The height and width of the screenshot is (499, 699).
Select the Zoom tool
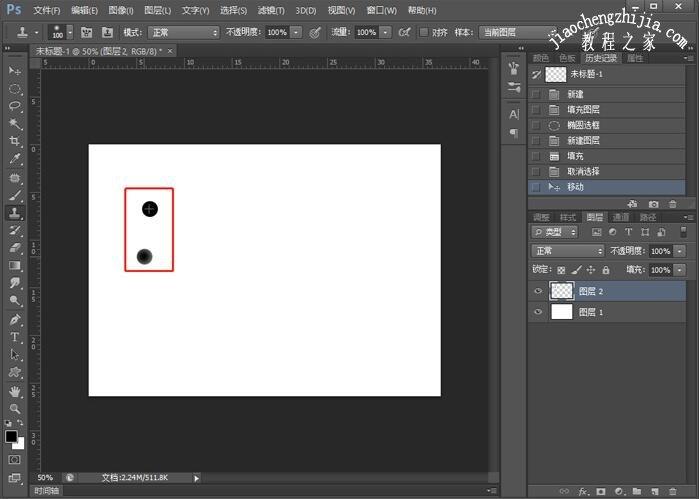[15, 409]
